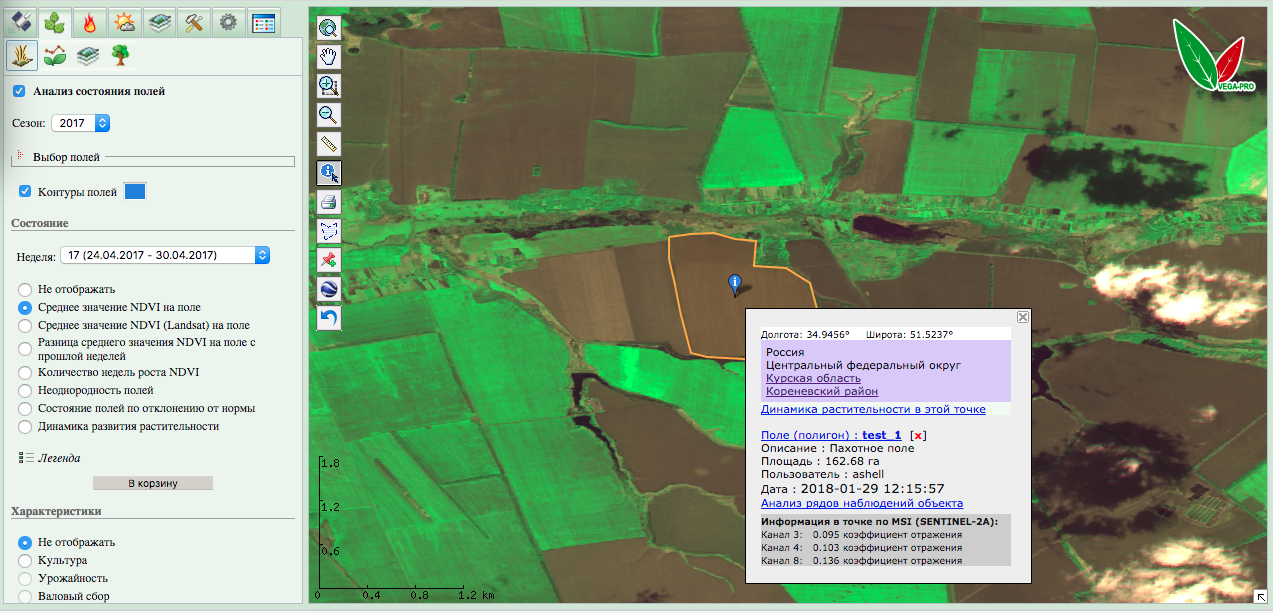Open the Сезон year dropdown

point(80,123)
